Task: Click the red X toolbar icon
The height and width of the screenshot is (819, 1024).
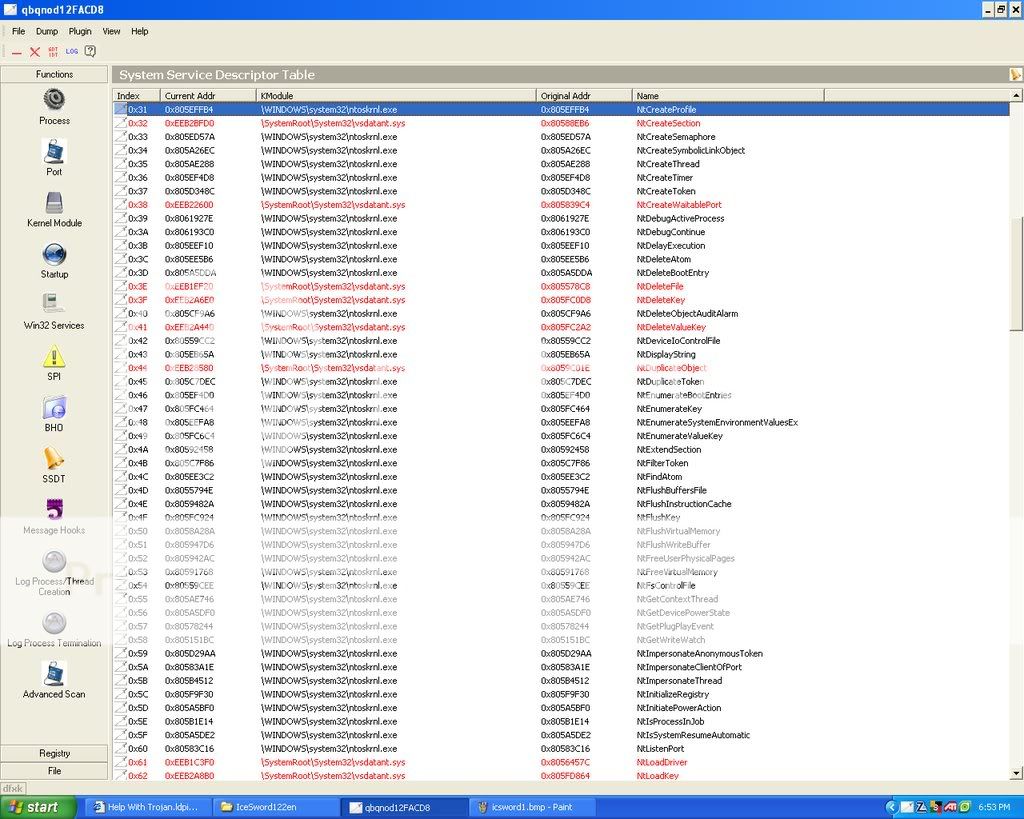Action: (x=35, y=52)
